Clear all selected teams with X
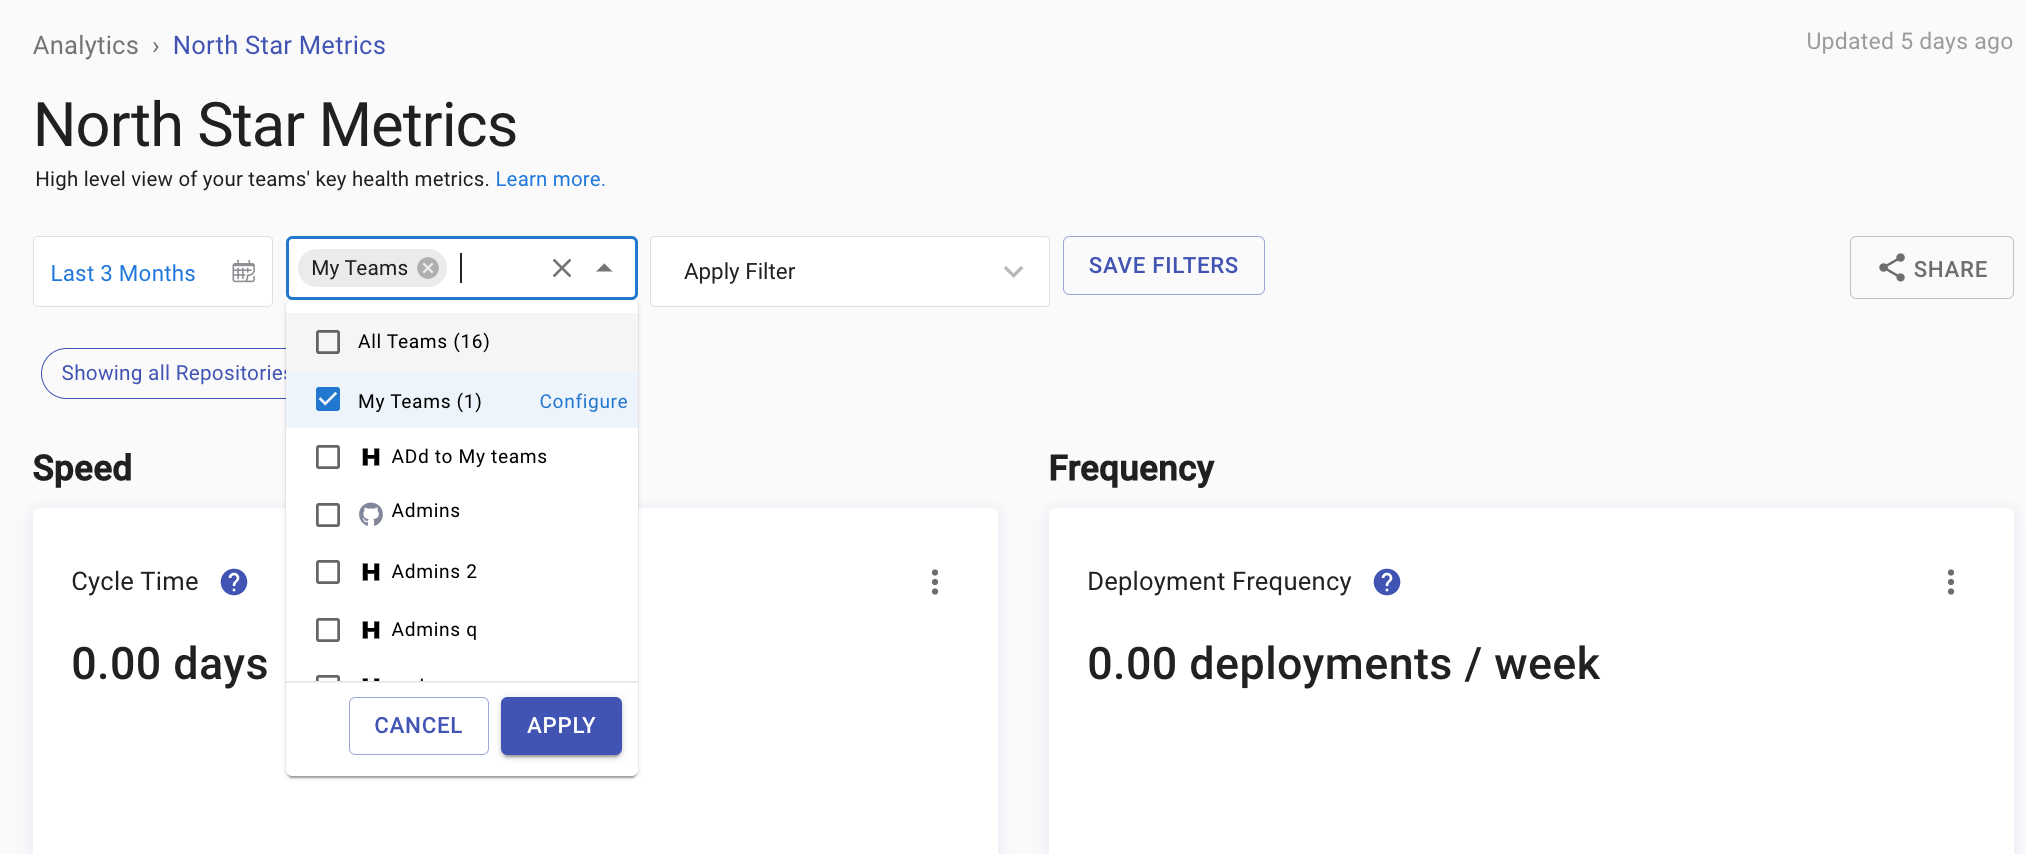The width and height of the screenshot is (2026, 854). pos(562,268)
